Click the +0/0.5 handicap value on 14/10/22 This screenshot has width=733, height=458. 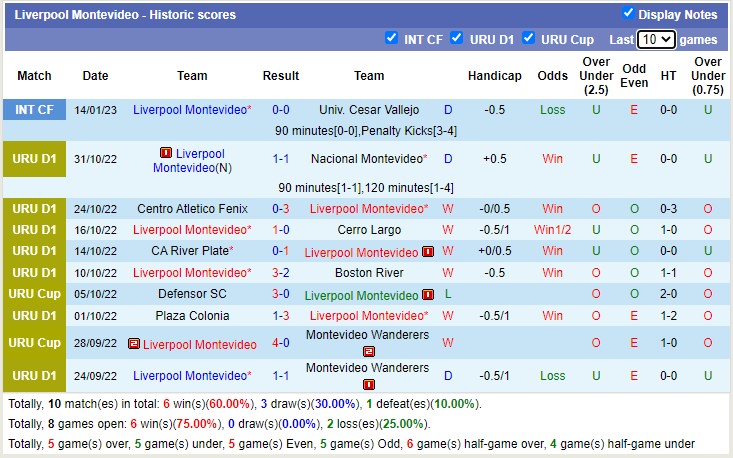pos(495,251)
